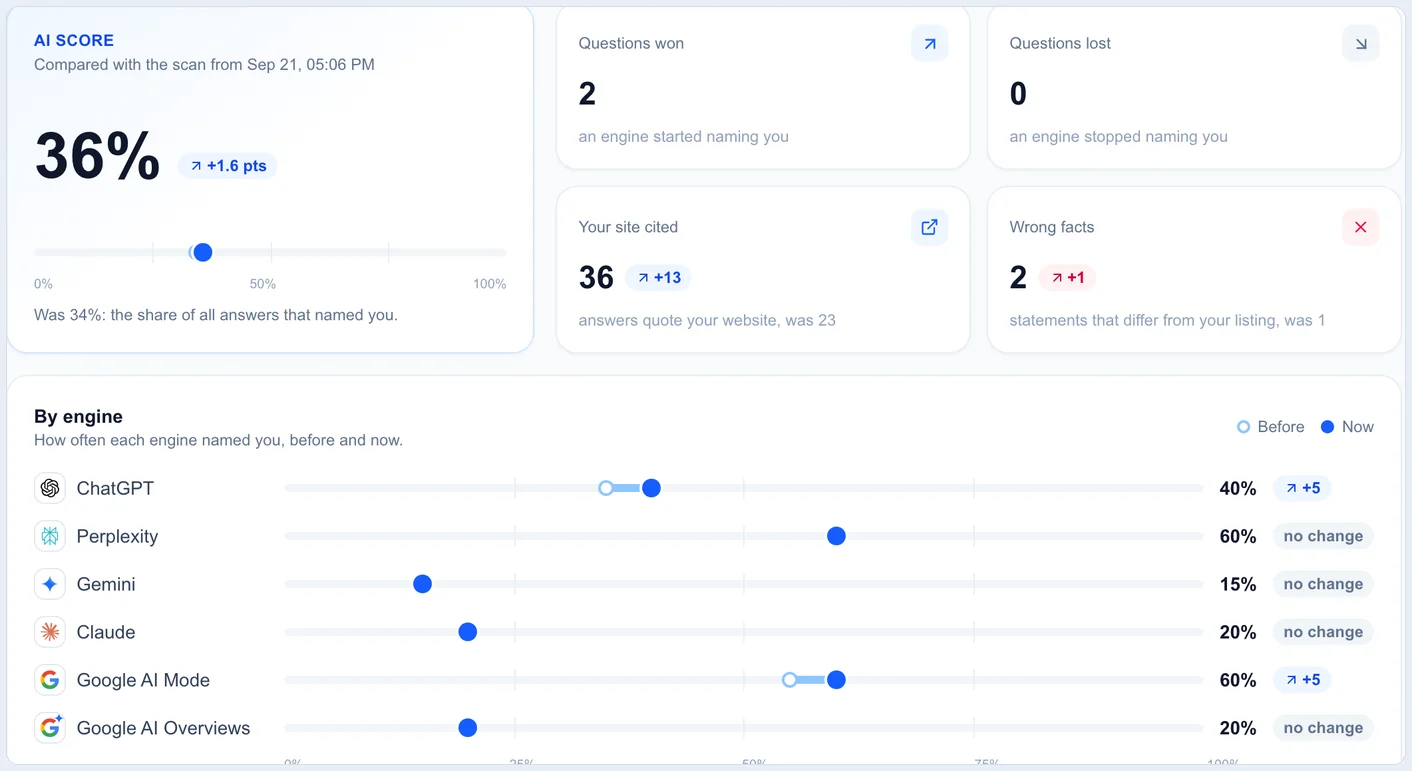Click the Google AI Overviews logo icon
Viewport: 1412px width, 771px height.
(x=50, y=728)
